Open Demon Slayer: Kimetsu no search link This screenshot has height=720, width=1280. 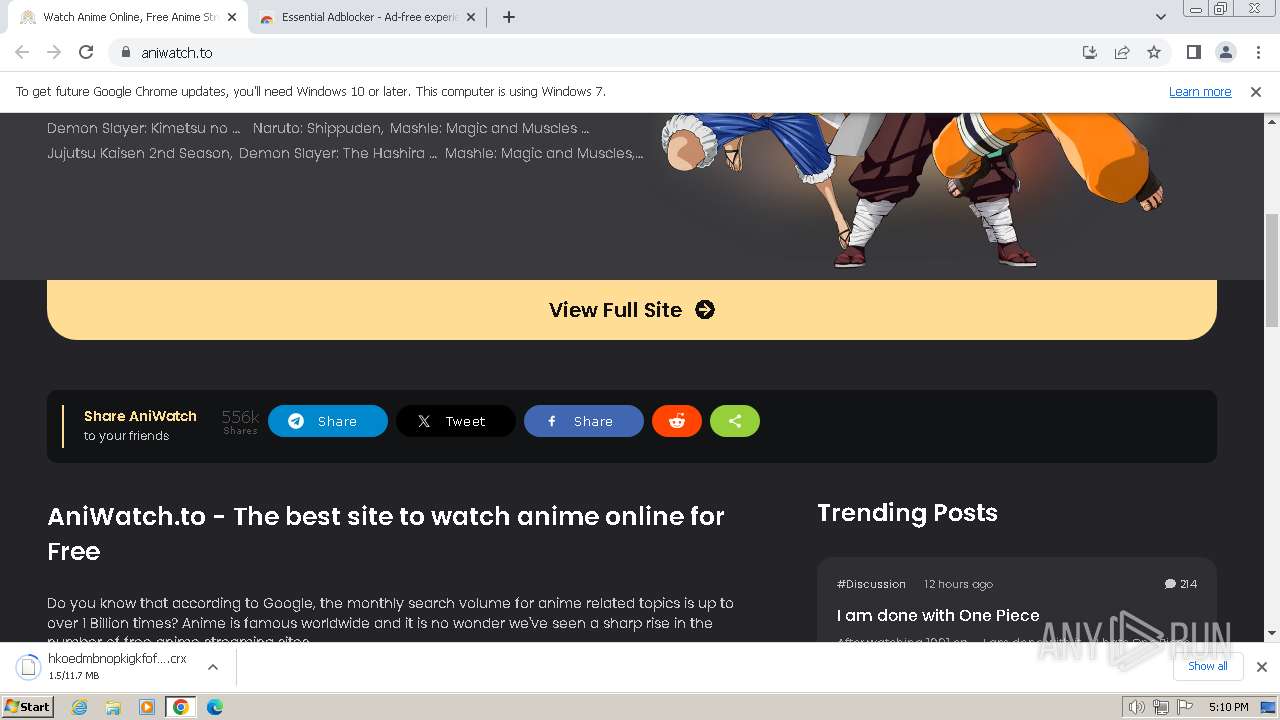(x=143, y=128)
